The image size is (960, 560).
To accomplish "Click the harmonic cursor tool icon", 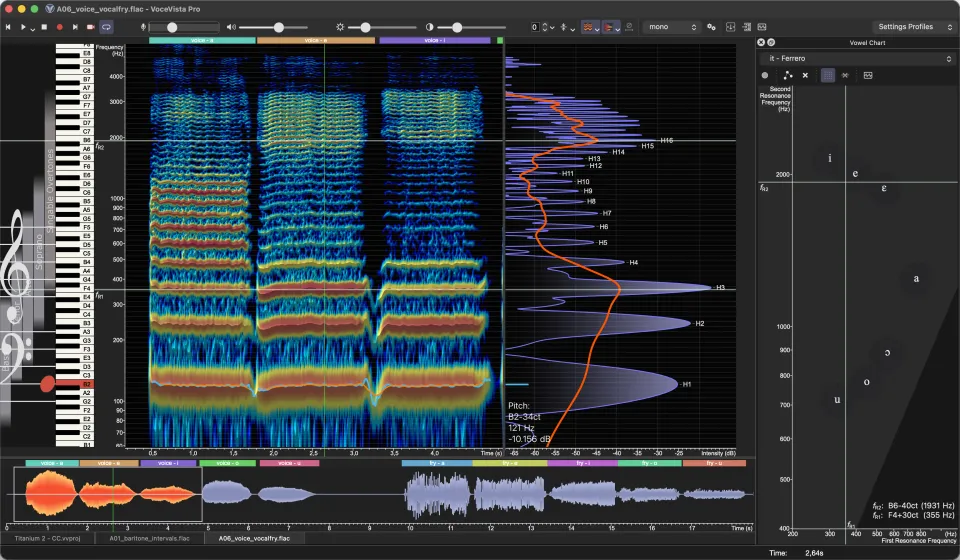I will click(563, 27).
